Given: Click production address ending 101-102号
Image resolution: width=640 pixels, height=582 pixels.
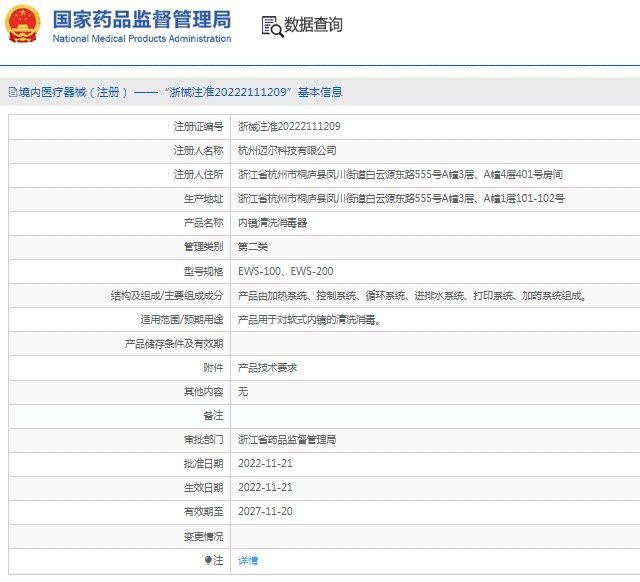Looking at the screenshot, I should (401, 199).
